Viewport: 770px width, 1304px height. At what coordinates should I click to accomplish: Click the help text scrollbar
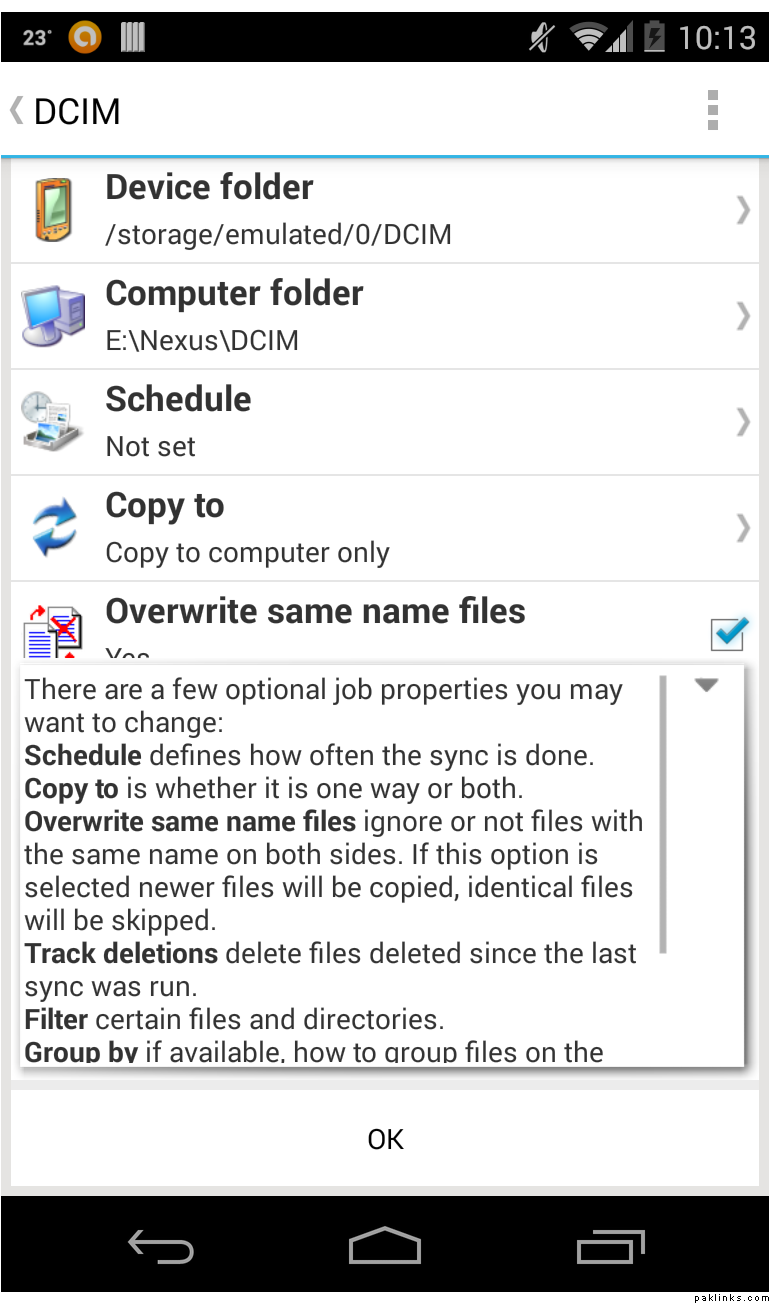pos(663,815)
